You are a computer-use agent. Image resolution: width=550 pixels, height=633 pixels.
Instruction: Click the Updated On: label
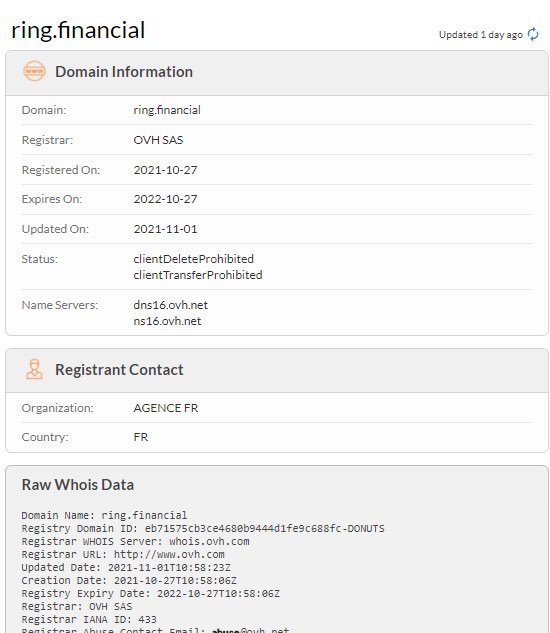[55, 229]
